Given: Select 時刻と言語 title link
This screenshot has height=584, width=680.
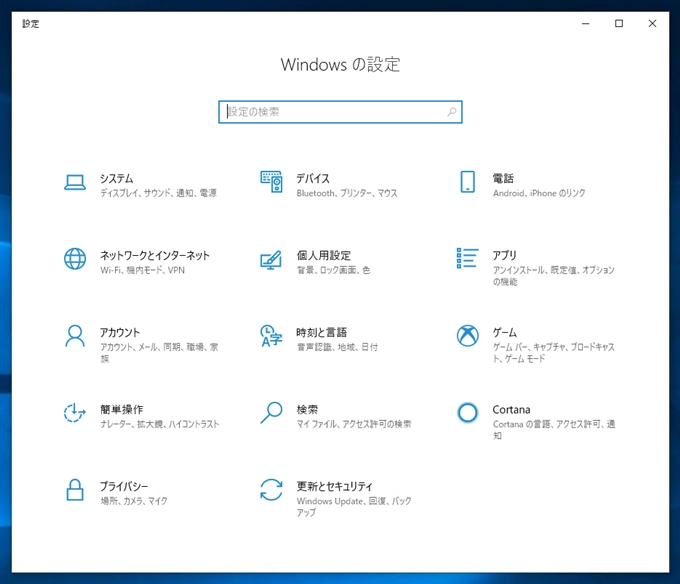Looking at the screenshot, I should (322, 333).
